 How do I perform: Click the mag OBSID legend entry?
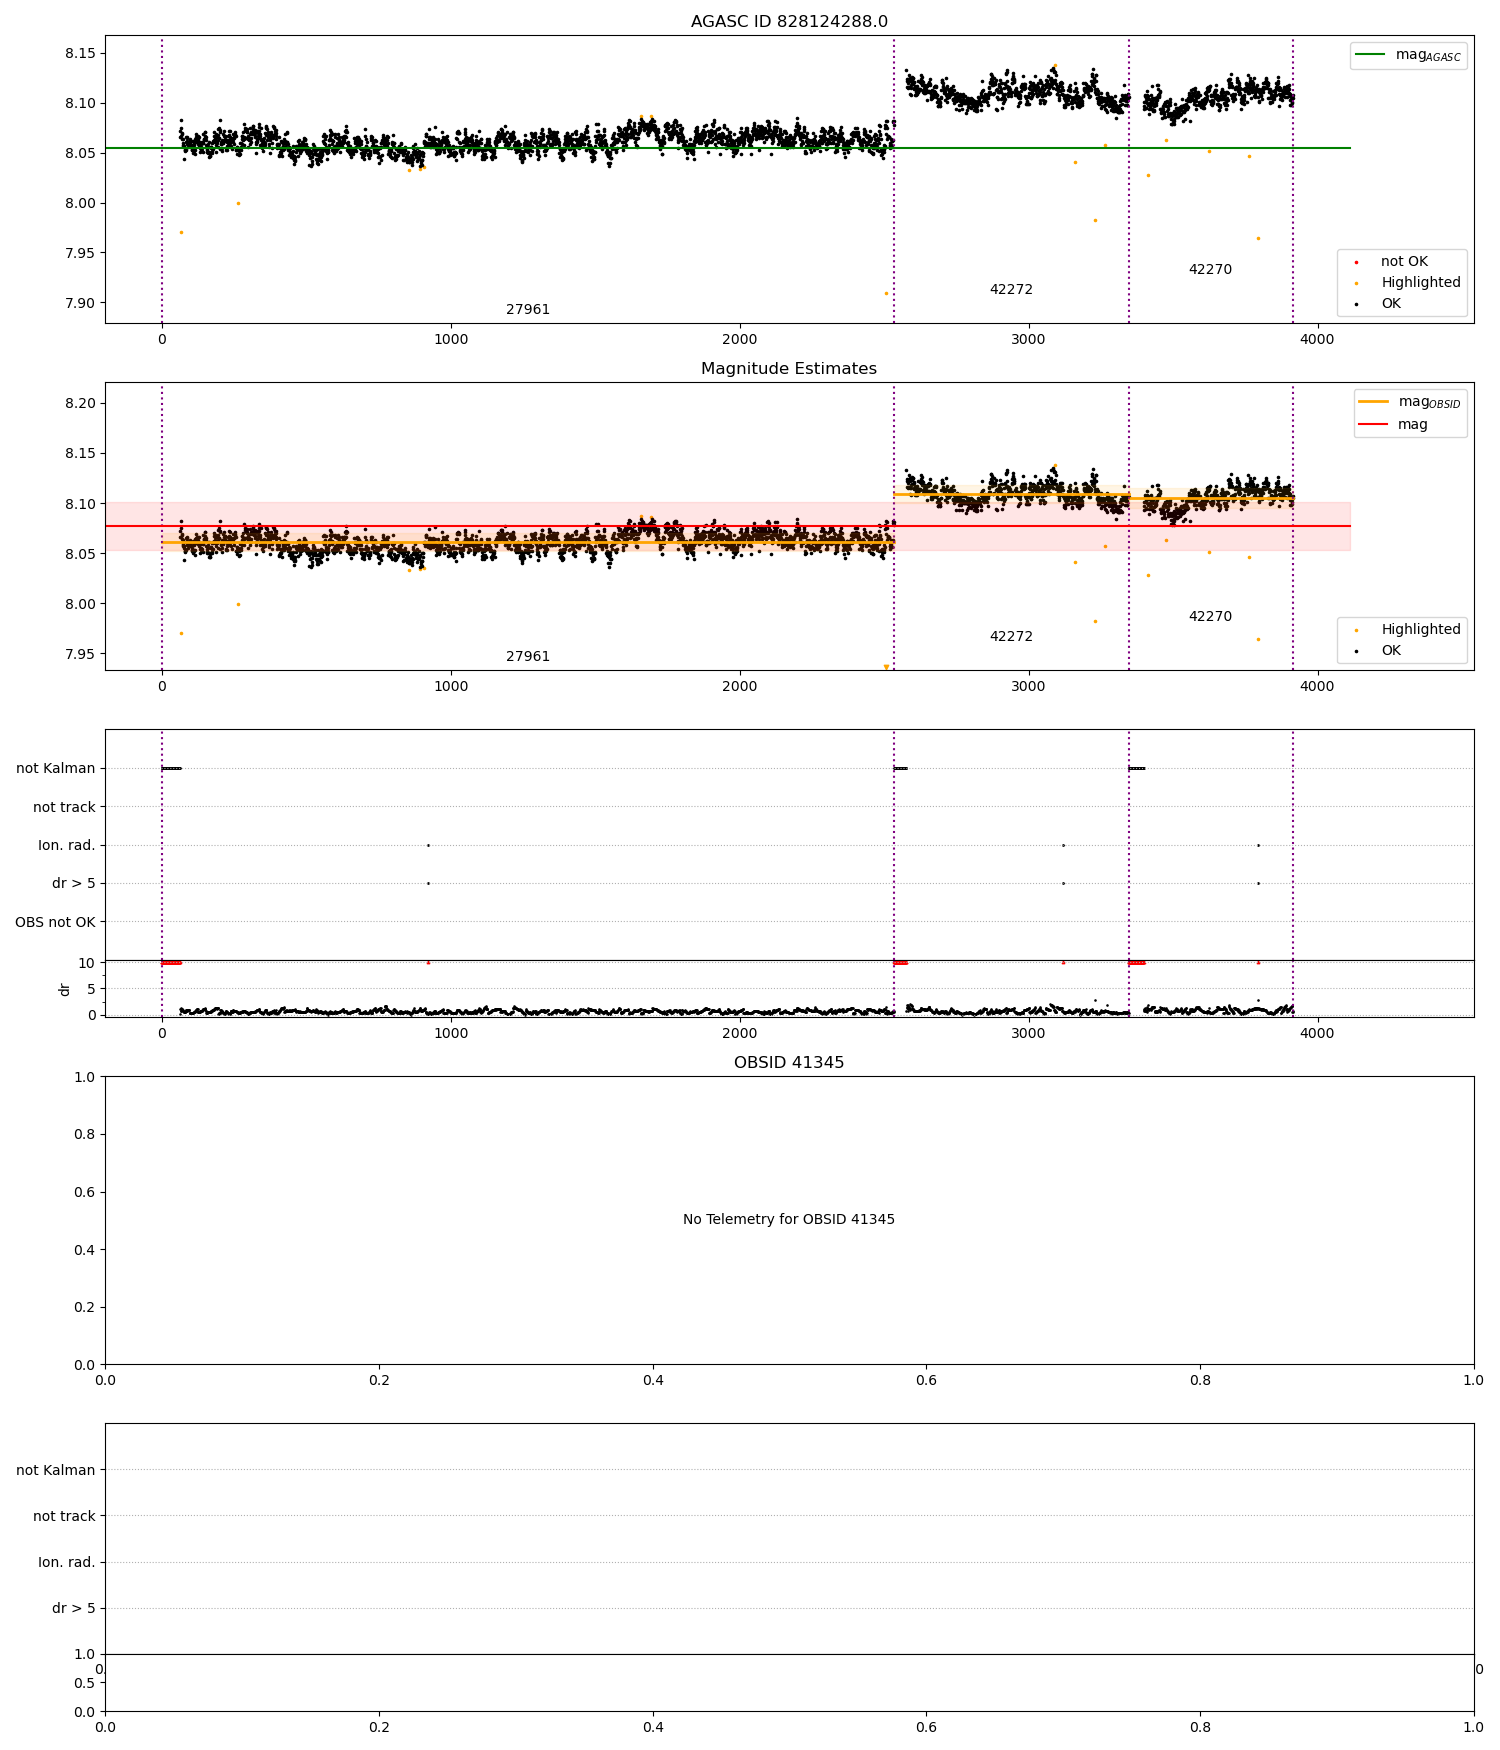pos(1410,402)
